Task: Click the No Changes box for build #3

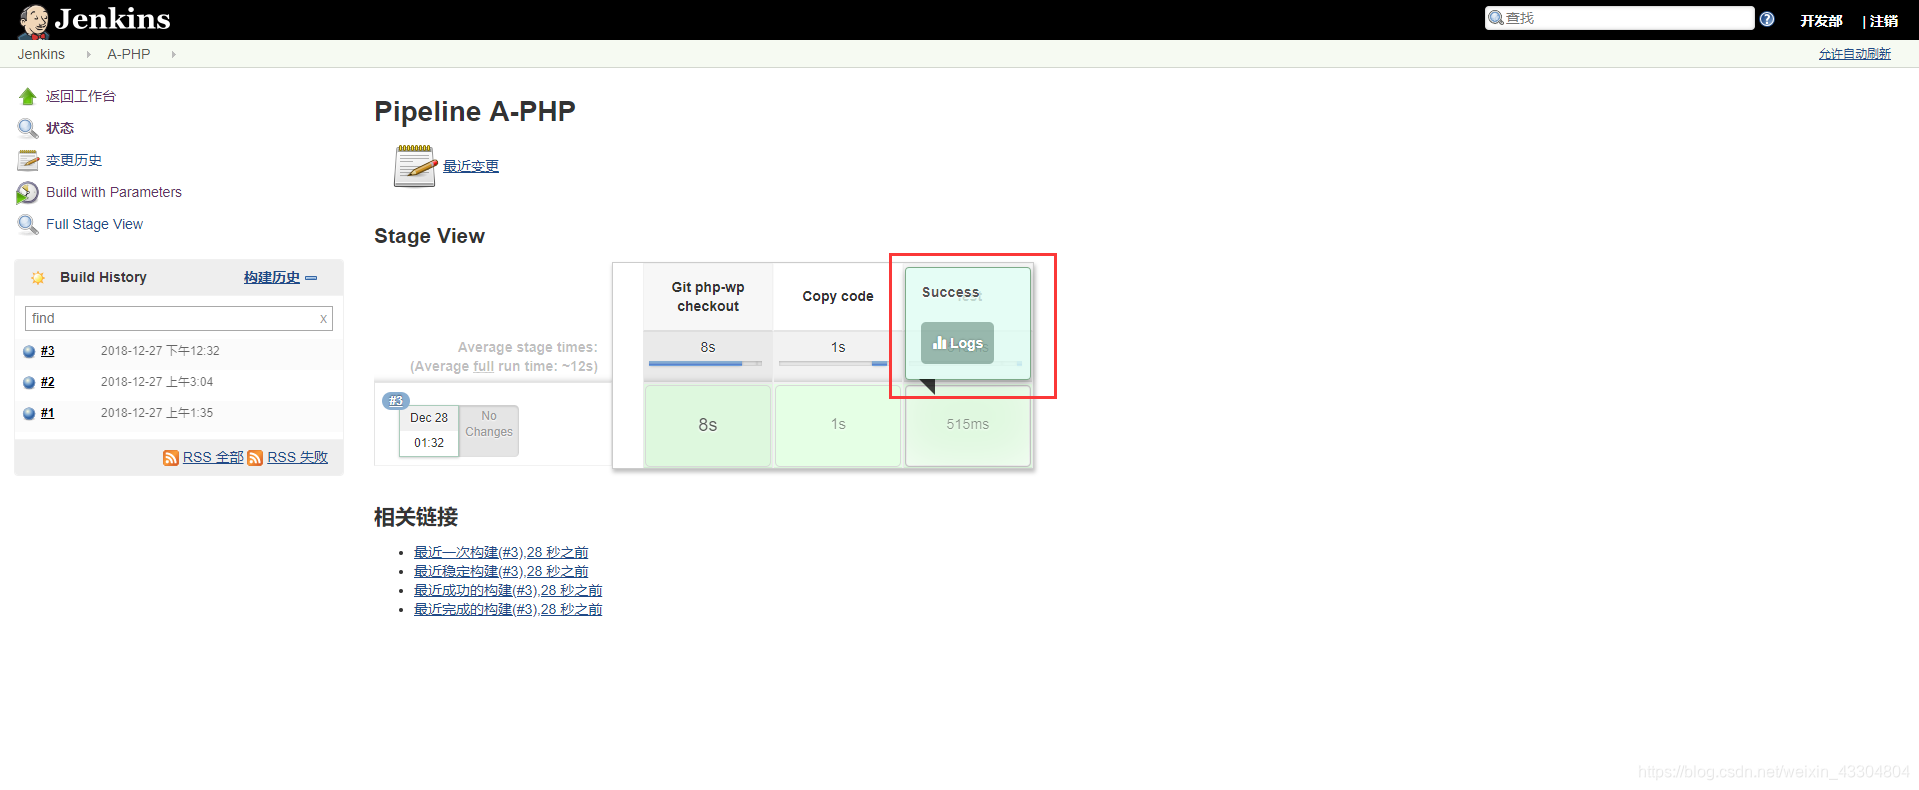Action: point(489,431)
